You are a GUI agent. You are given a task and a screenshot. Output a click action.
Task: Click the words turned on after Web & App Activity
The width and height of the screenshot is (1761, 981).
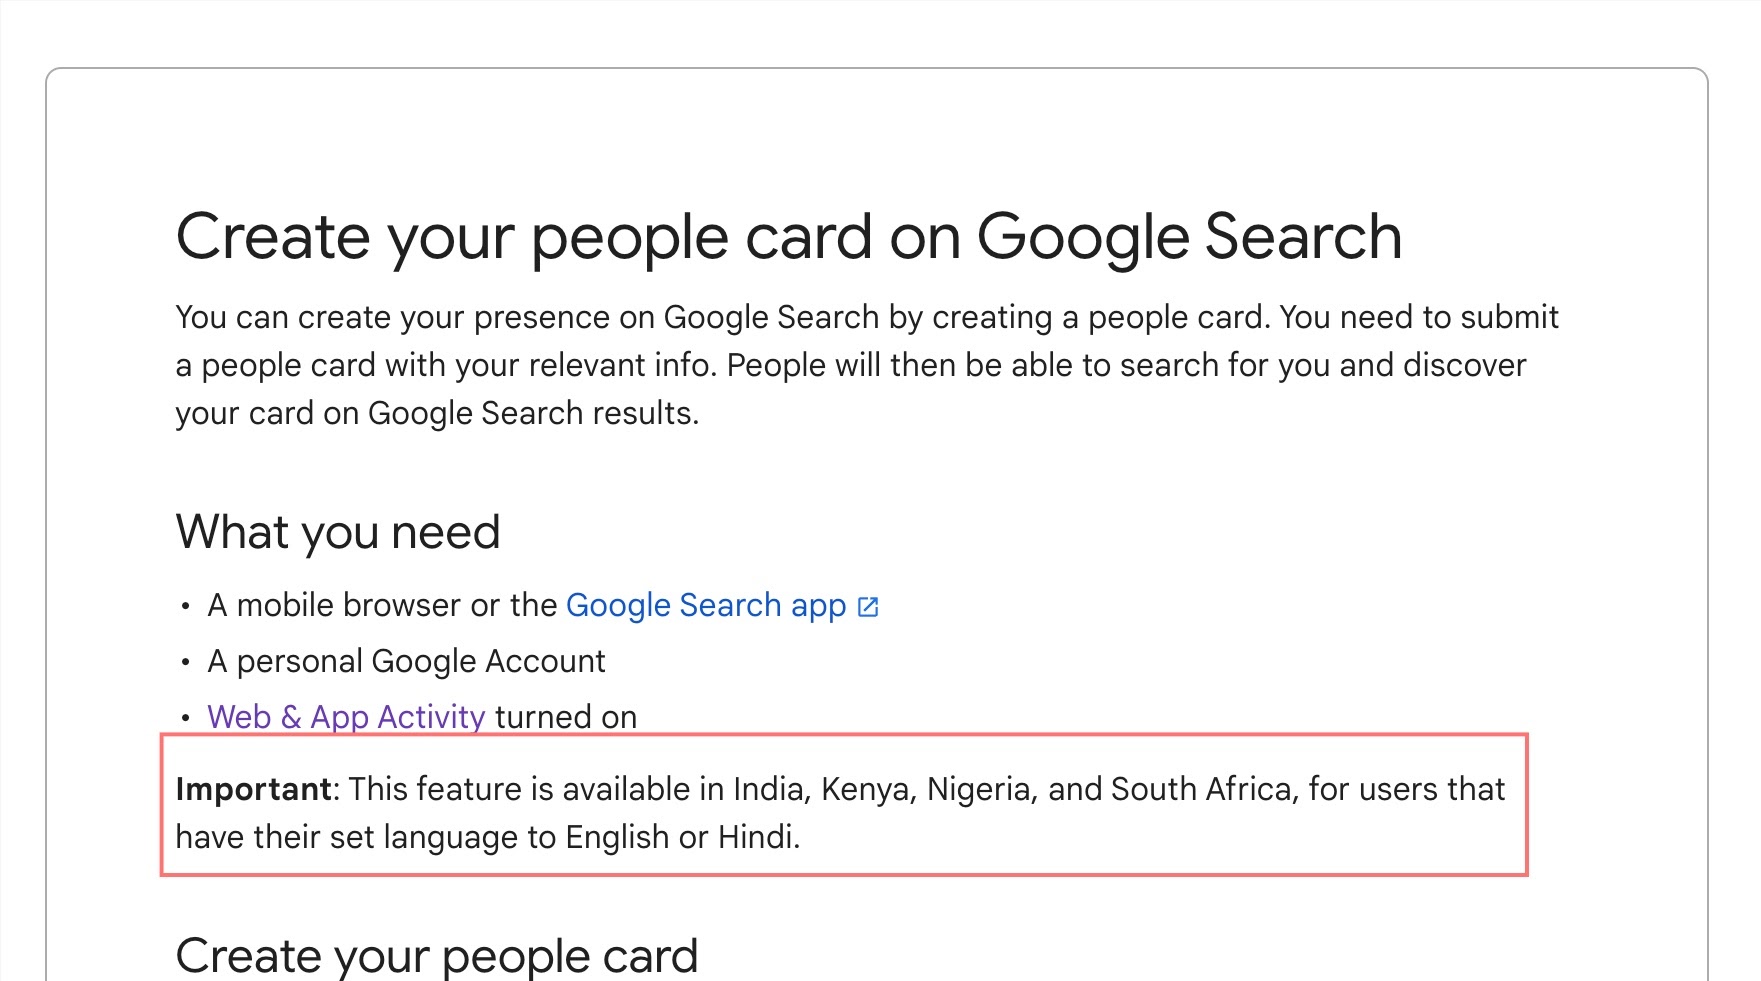[566, 717]
